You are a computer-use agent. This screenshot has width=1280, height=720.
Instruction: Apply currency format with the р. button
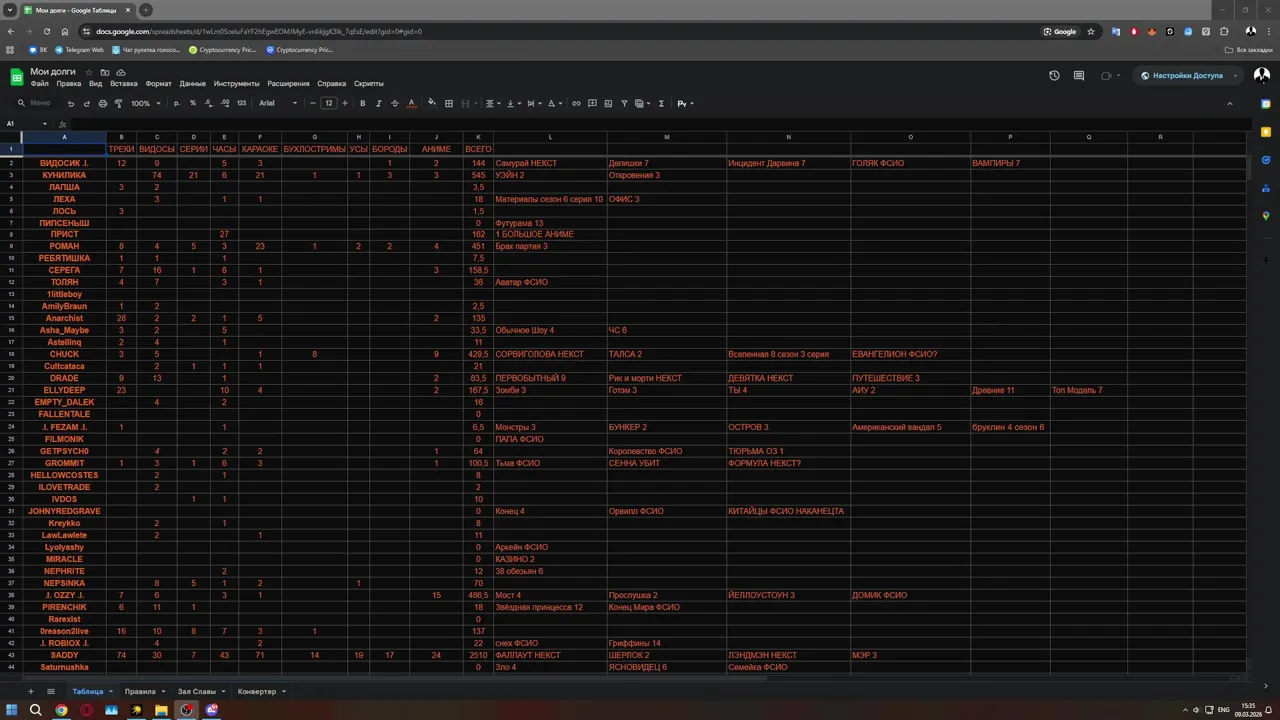[177, 103]
